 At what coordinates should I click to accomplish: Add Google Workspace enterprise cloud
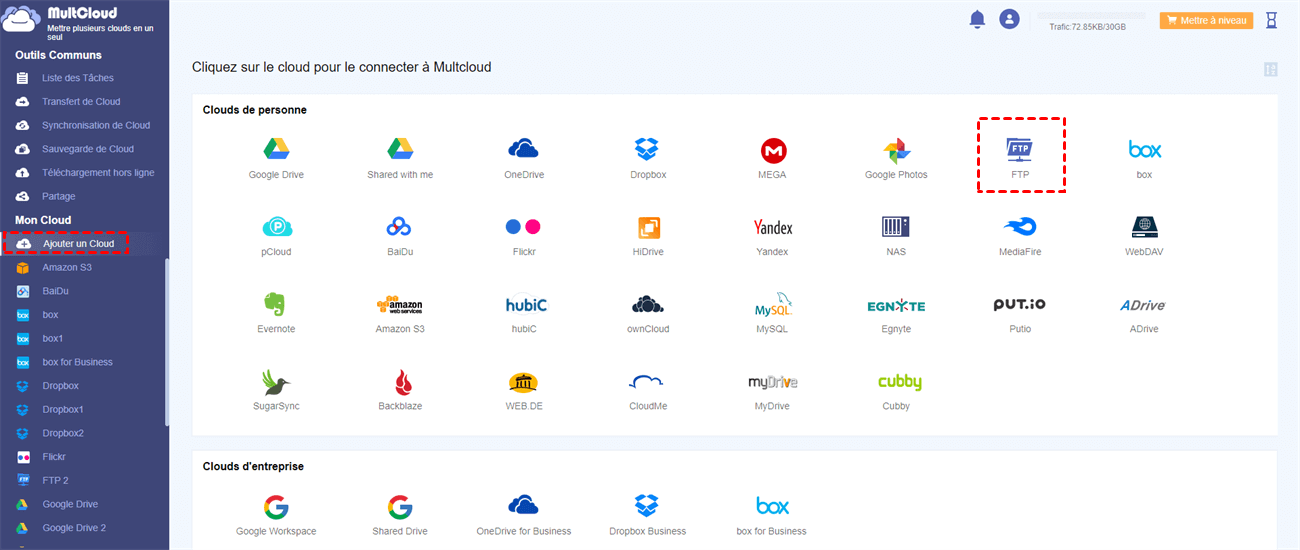[x=276, y=515]
